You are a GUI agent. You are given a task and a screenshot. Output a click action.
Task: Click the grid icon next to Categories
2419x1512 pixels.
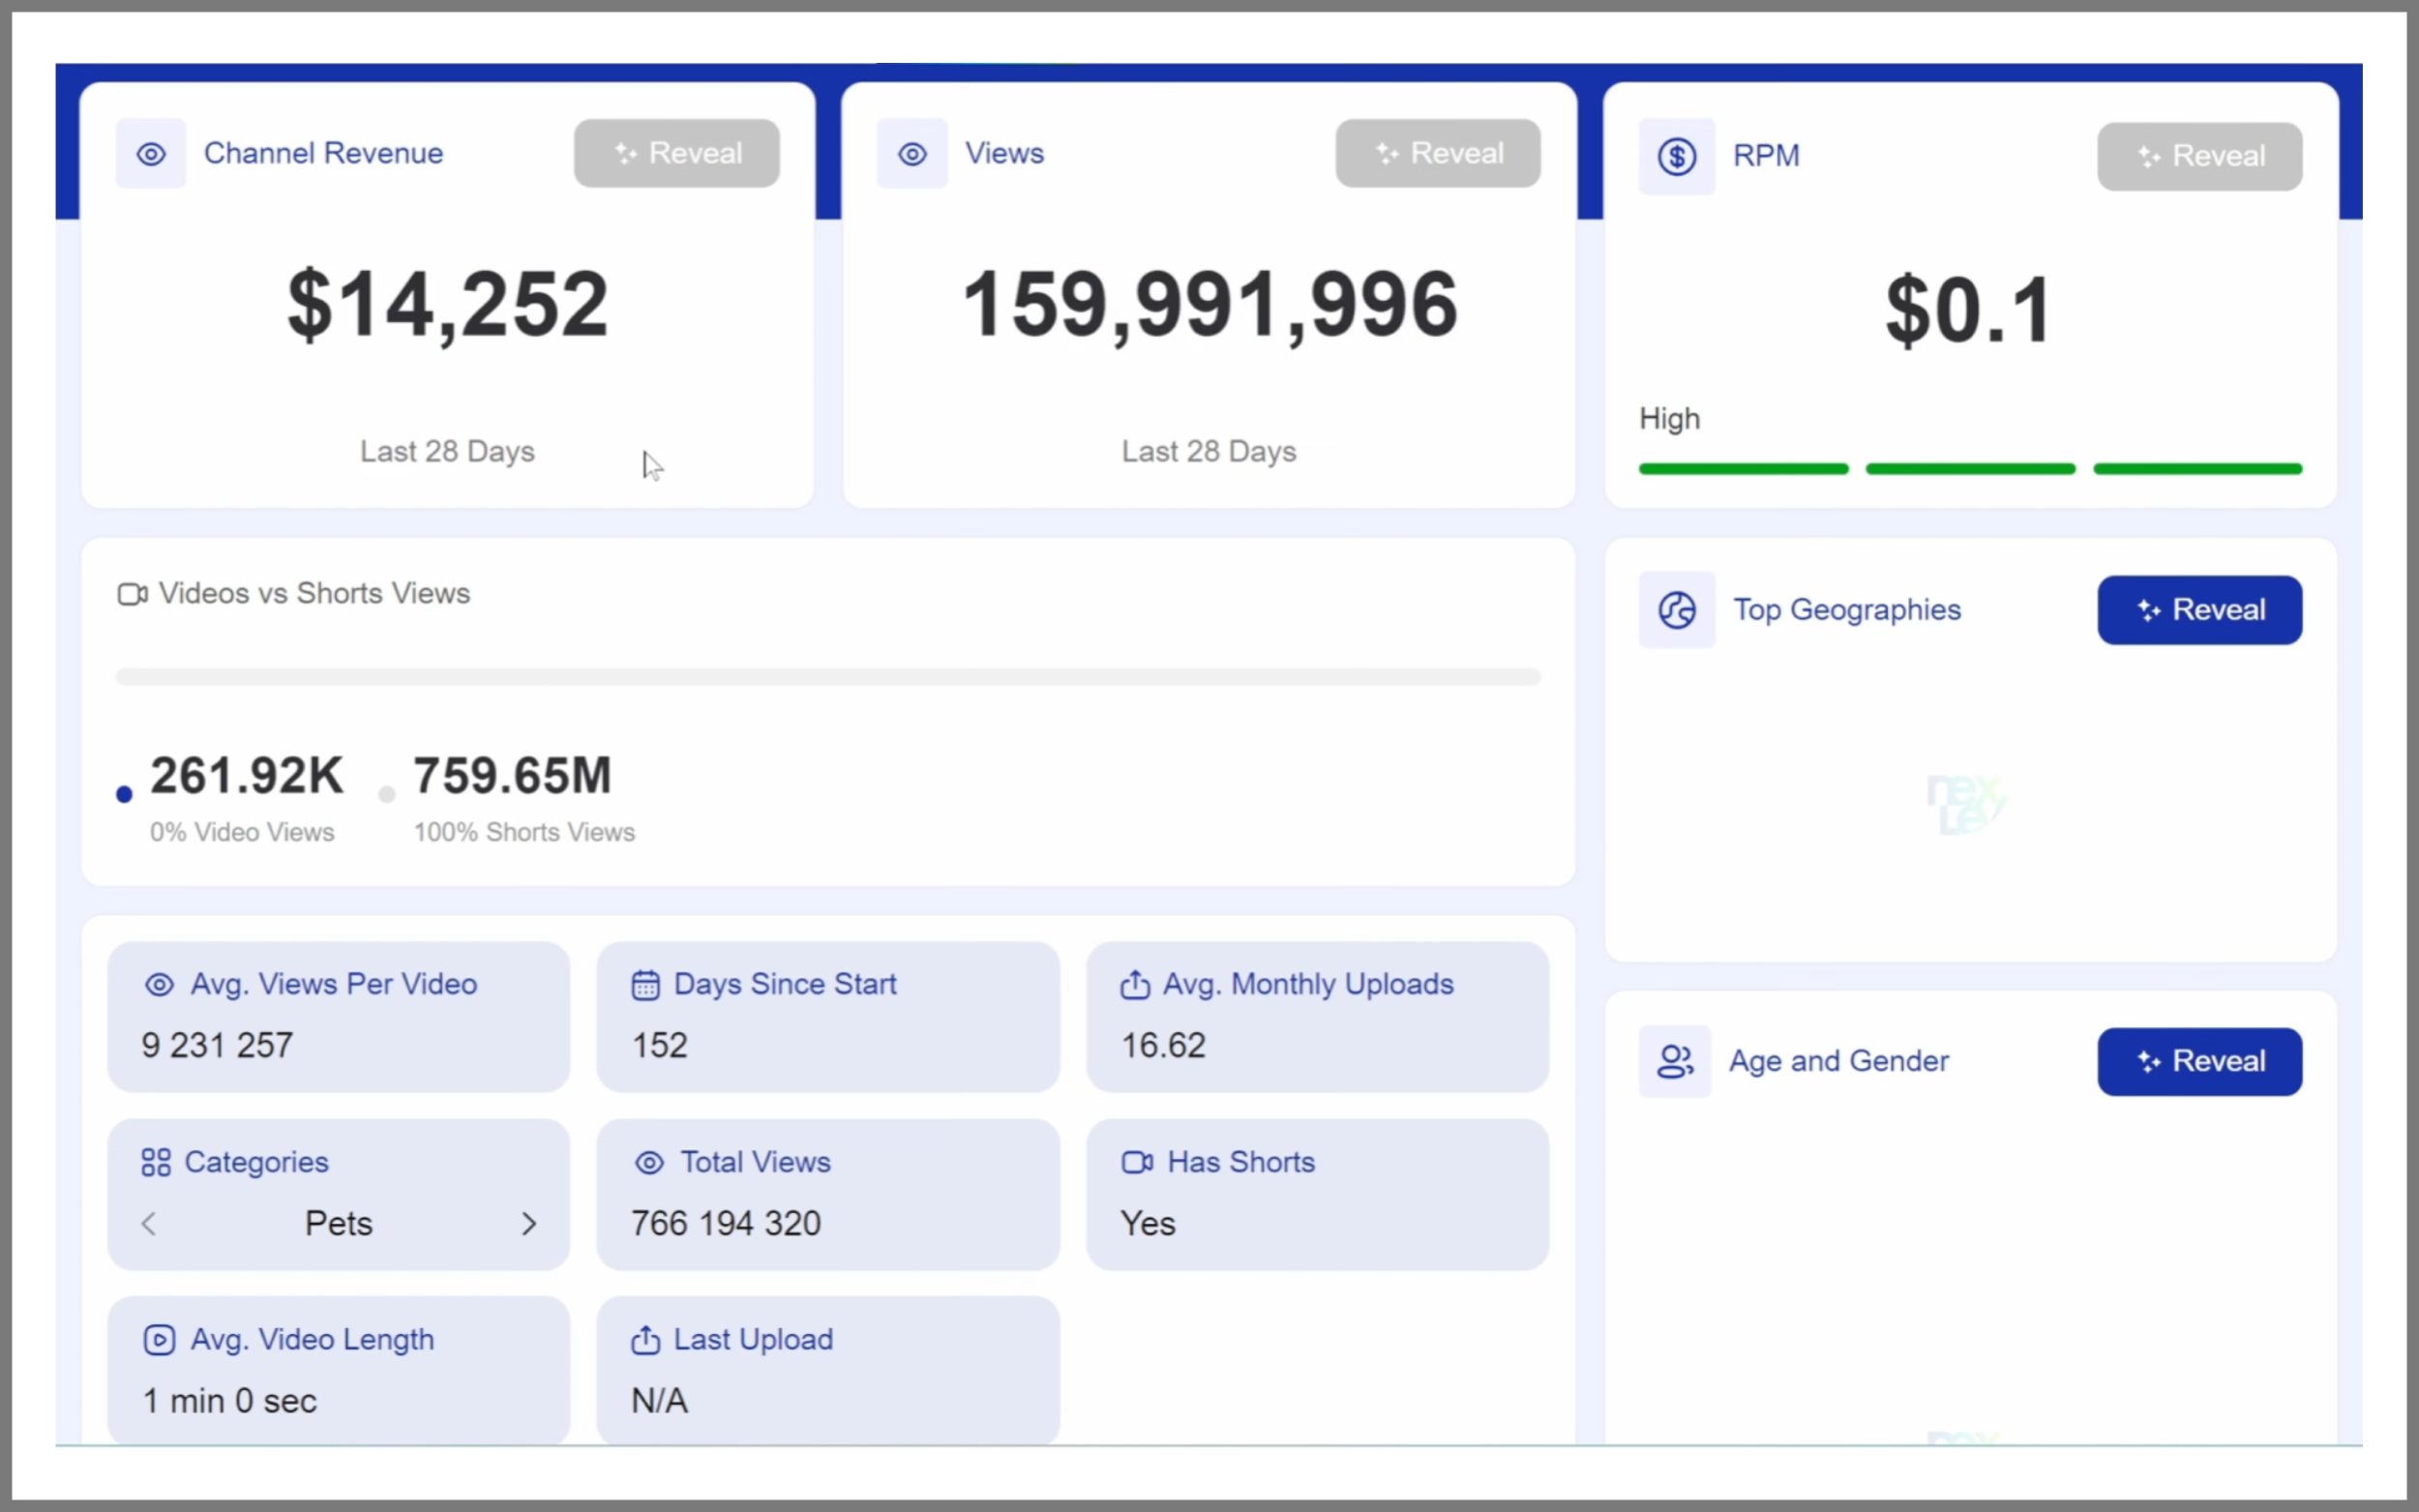click(156, 1162)
